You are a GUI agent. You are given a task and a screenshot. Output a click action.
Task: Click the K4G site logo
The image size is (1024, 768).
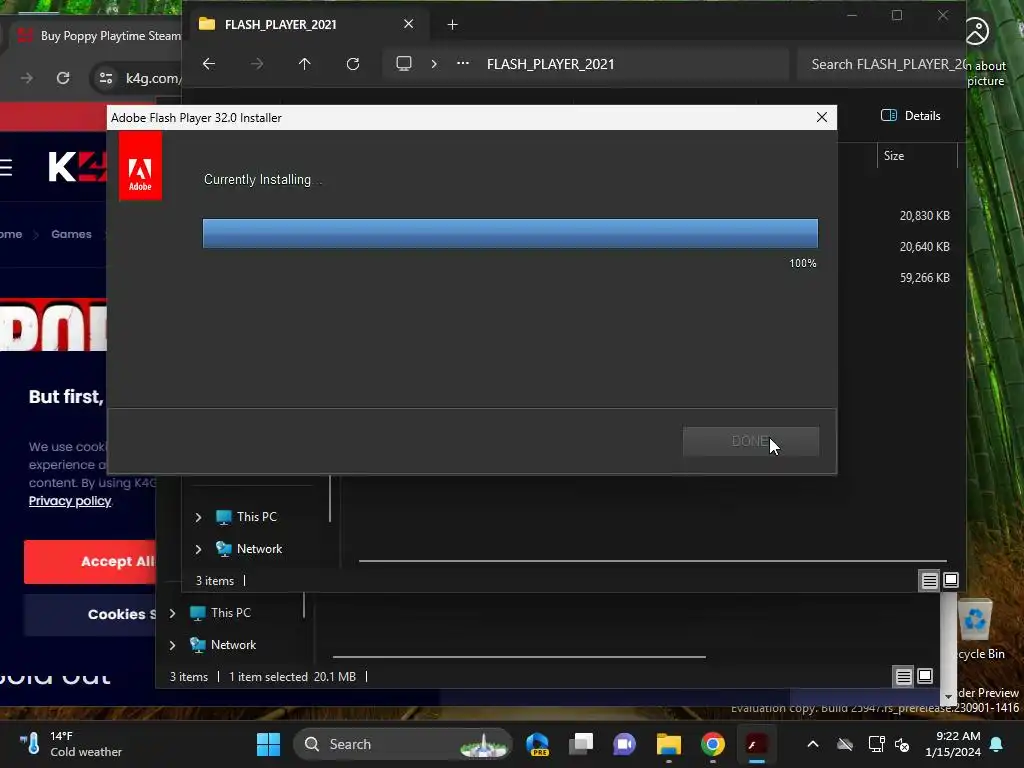(x=77, y=167)
